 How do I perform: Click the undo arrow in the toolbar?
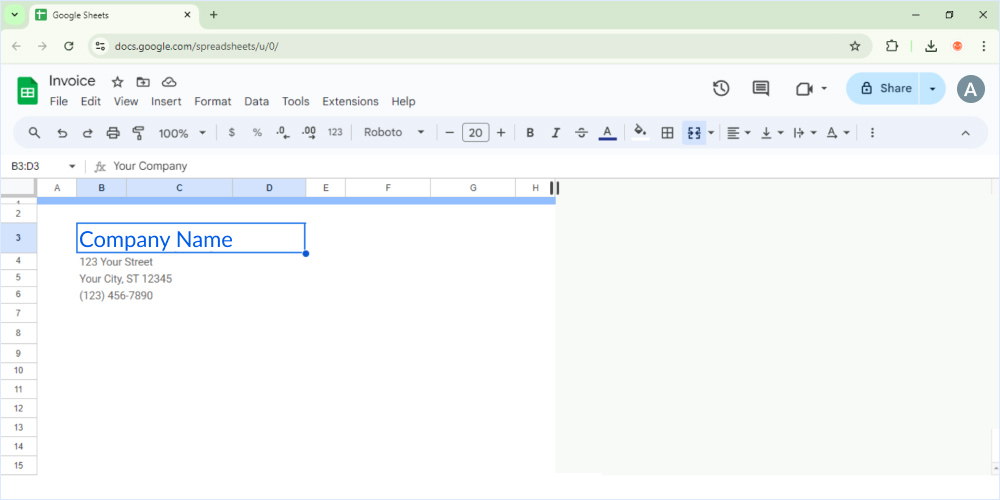coord(62,133)
